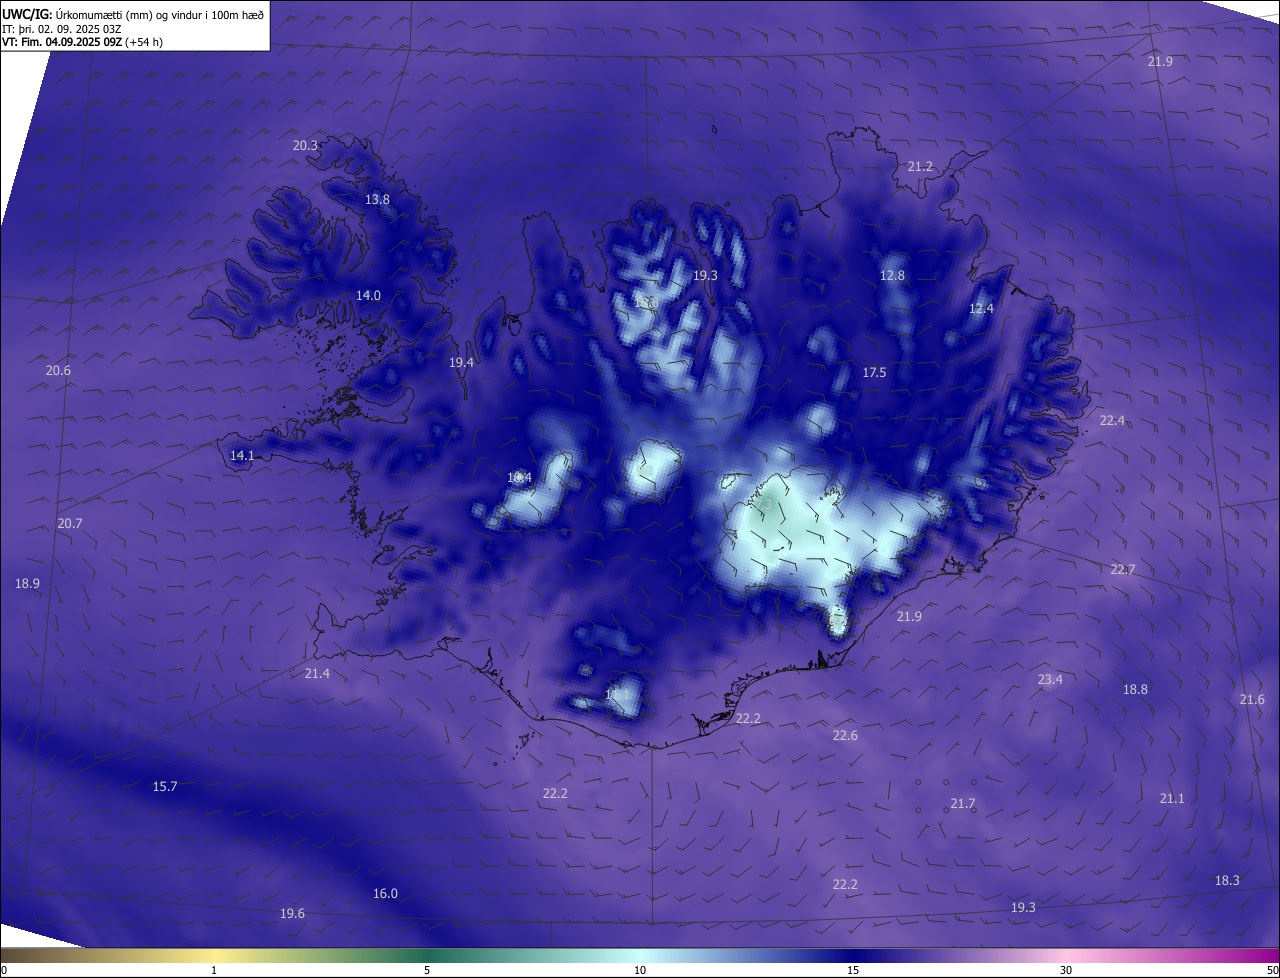Click the 17.5 value label
The width and height of the screenshot is (1280, 978).
click(874, 373)
